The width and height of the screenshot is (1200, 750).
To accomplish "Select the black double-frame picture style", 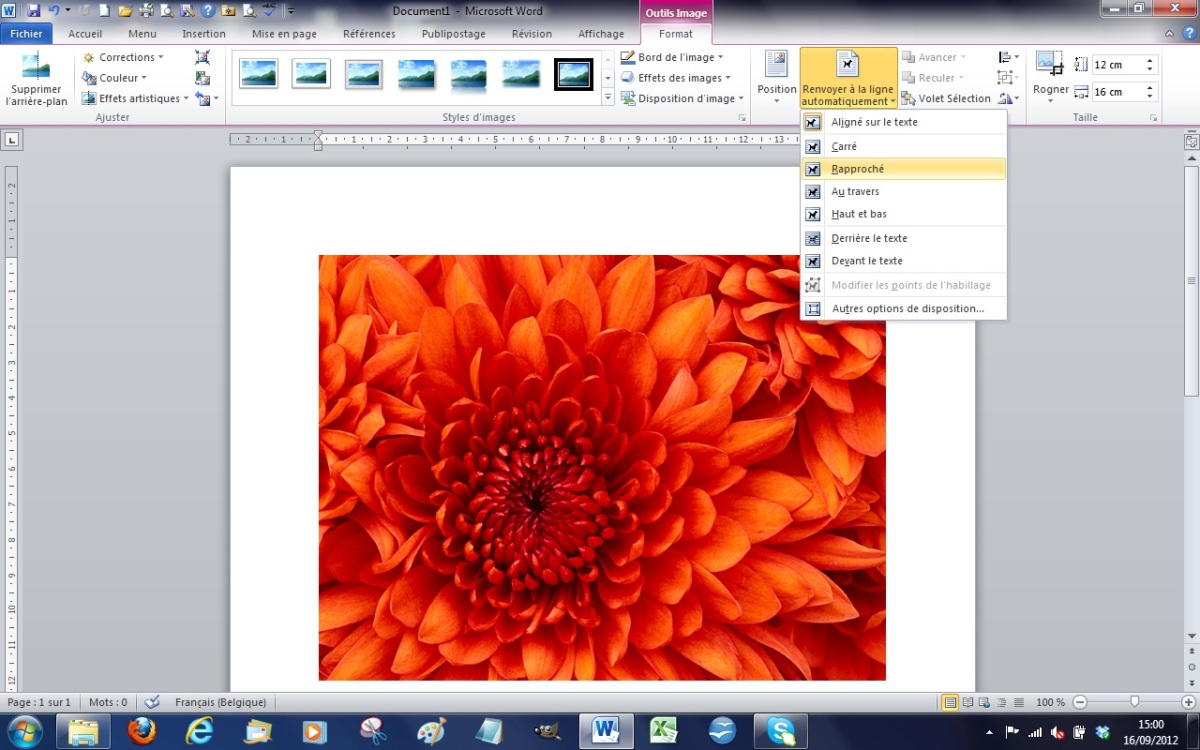I will (574, 74).
